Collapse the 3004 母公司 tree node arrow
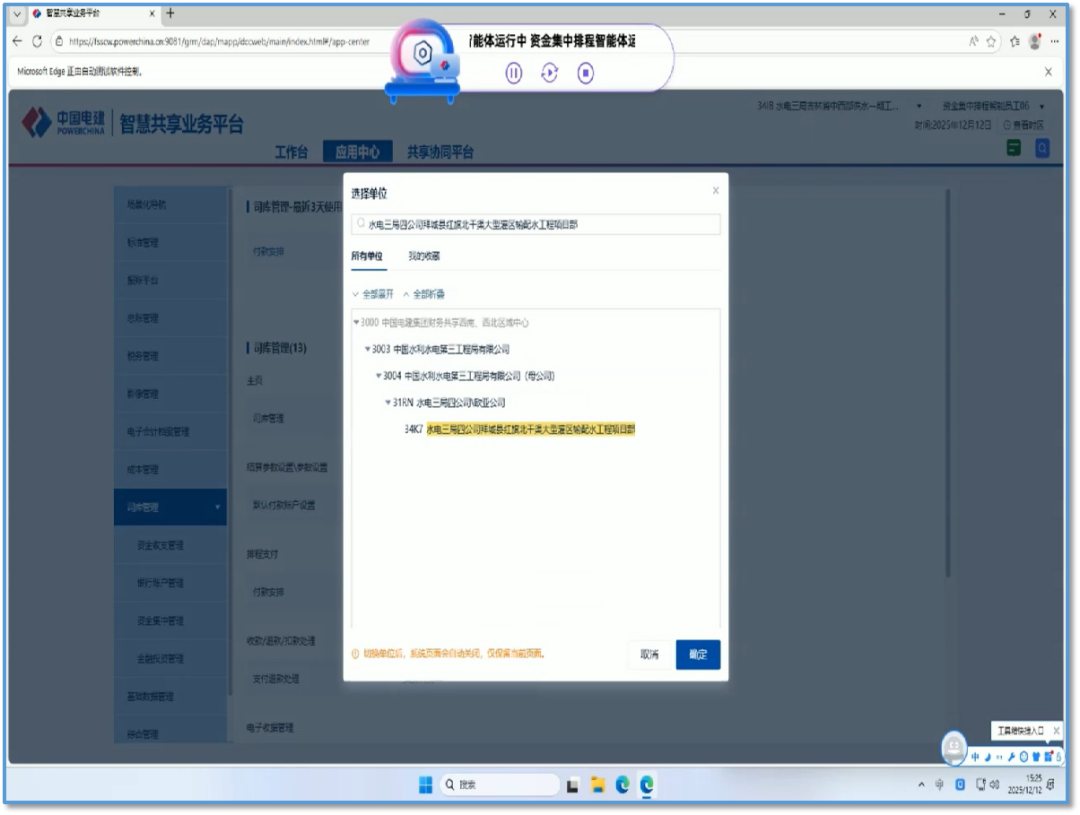Image resolution: width=1080 pixels, height=815 pixels. tap(378, 375)
